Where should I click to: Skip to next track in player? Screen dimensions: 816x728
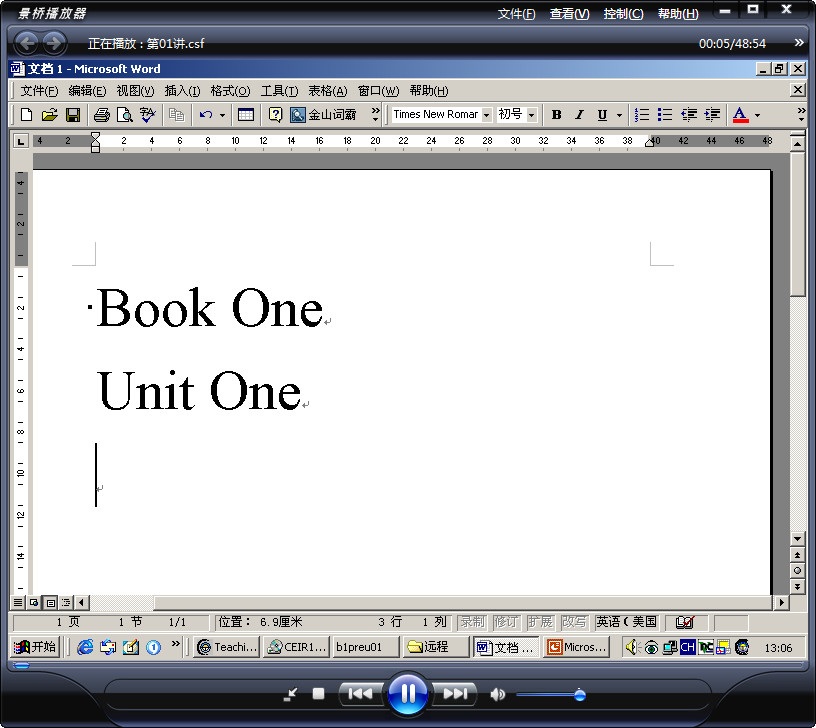click(454, 694)
